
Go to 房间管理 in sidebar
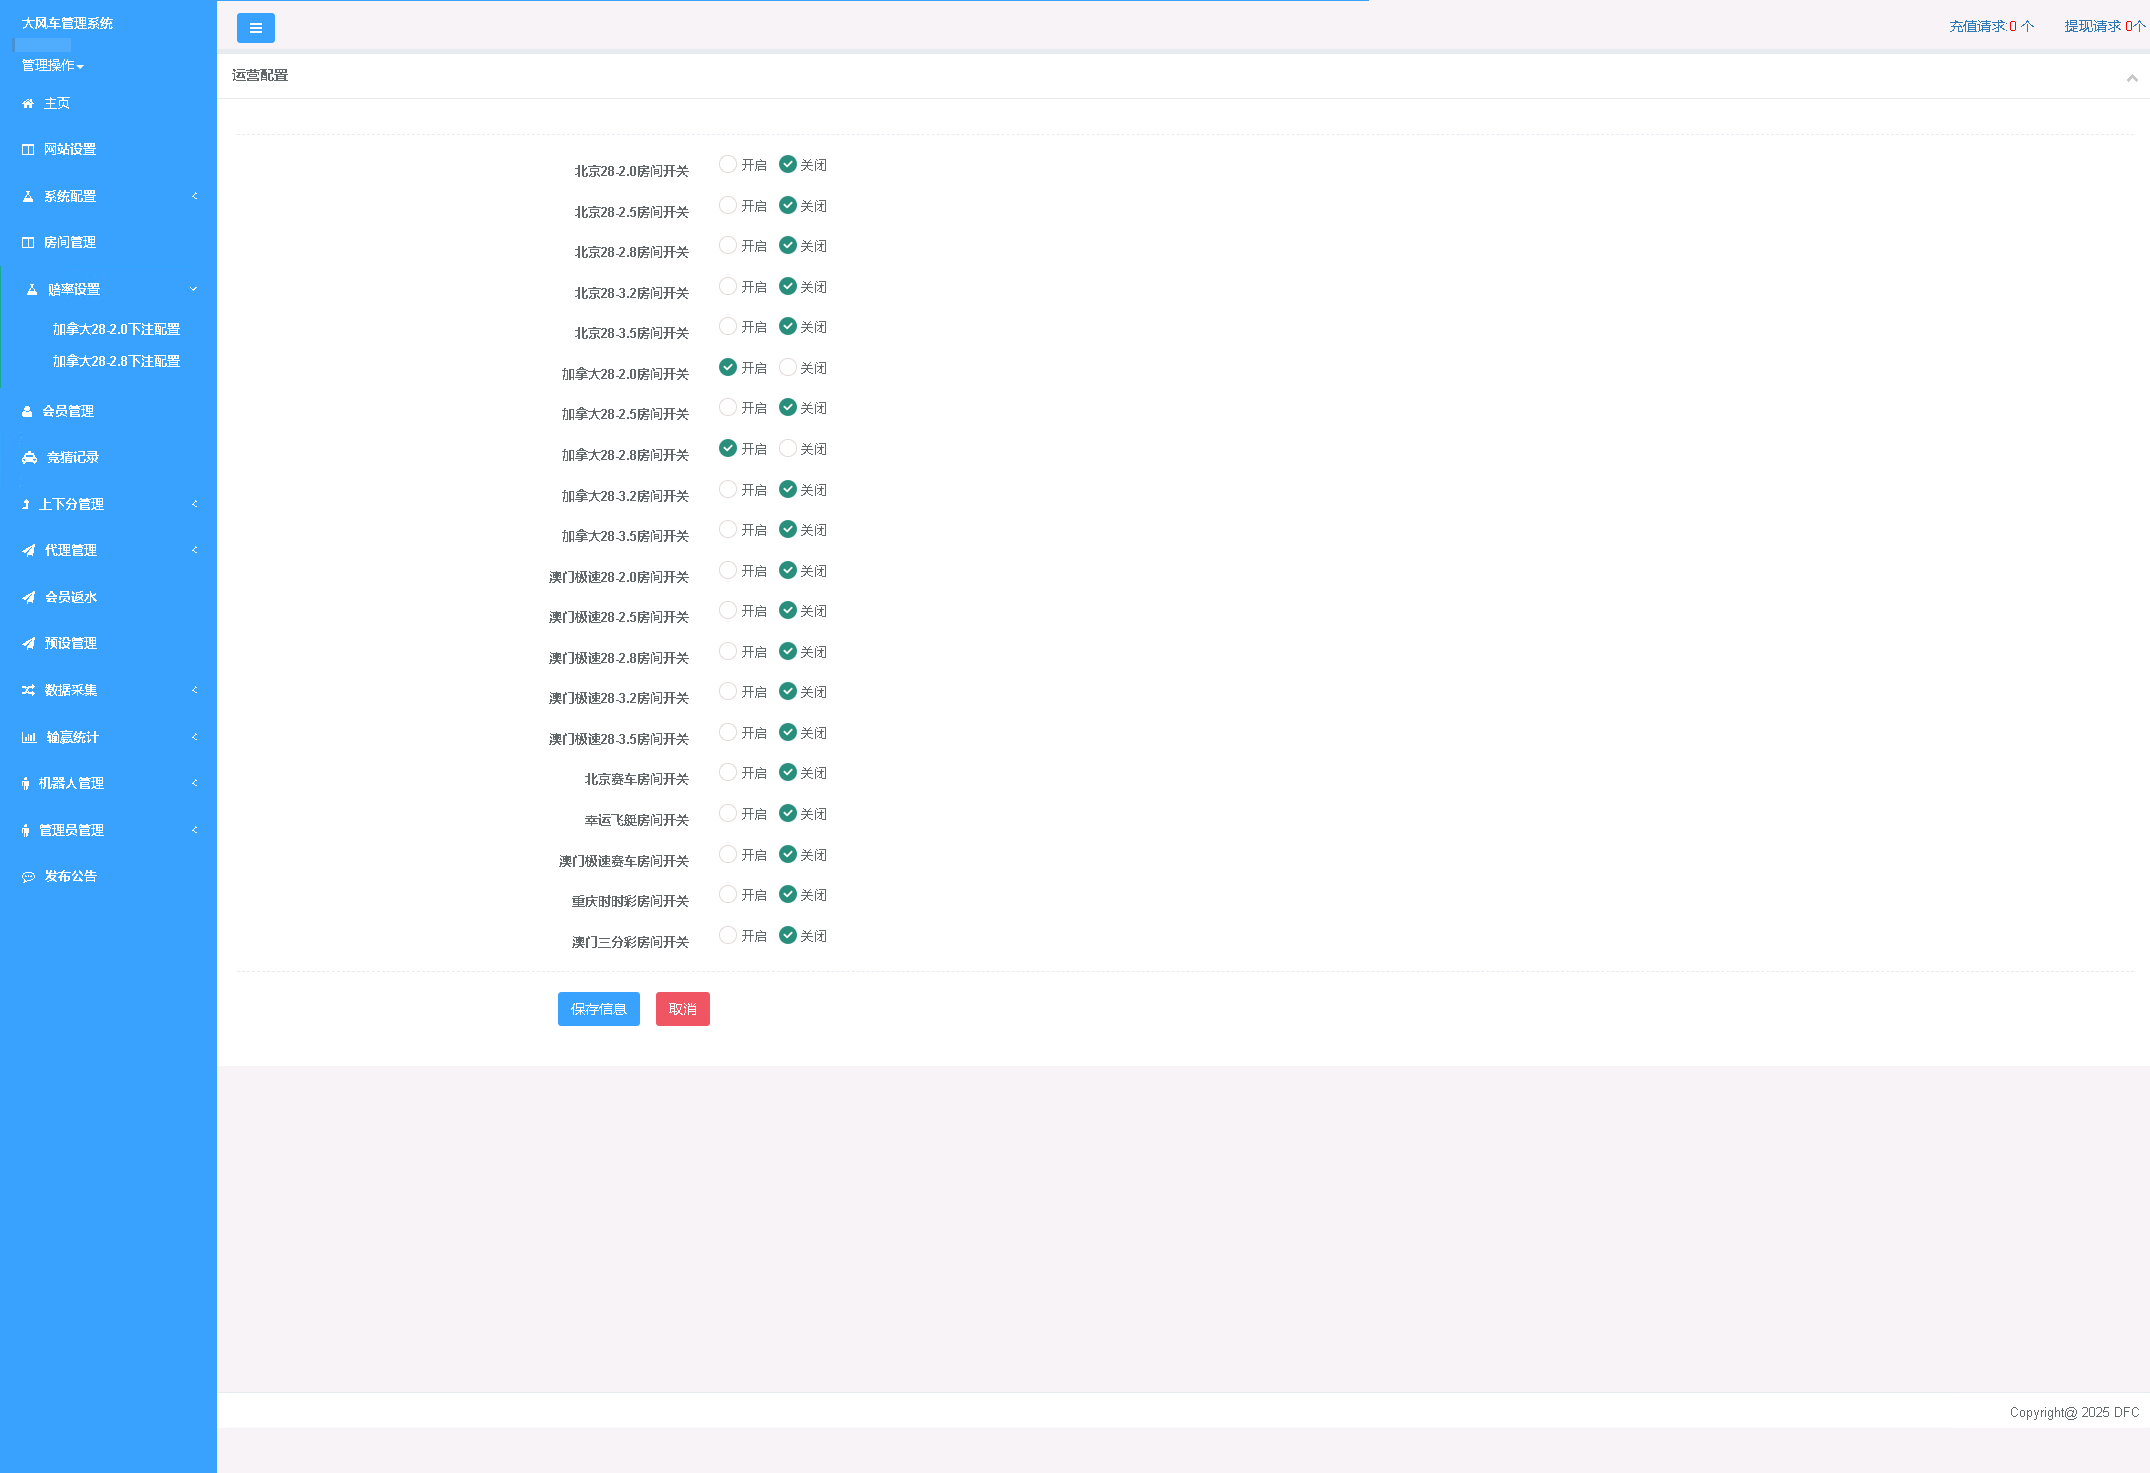click(x=70, y=242)
